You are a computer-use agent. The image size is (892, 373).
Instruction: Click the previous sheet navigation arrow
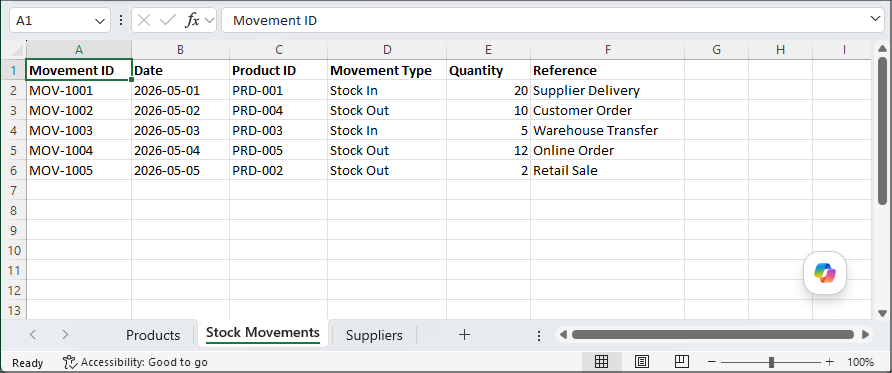click(x=33, y=335)
